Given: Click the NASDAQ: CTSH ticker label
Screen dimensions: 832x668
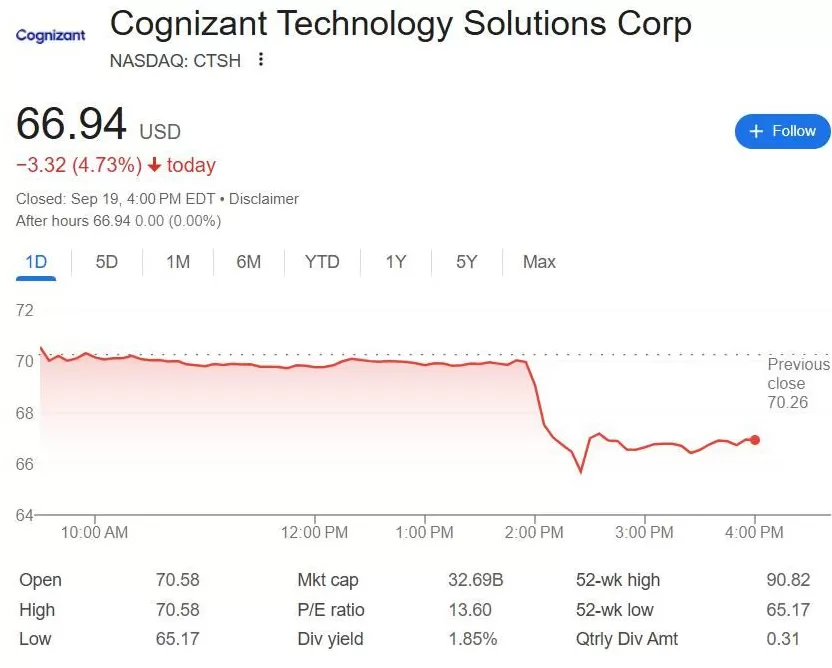Looking at the screenshot, I should pos(174,60).
